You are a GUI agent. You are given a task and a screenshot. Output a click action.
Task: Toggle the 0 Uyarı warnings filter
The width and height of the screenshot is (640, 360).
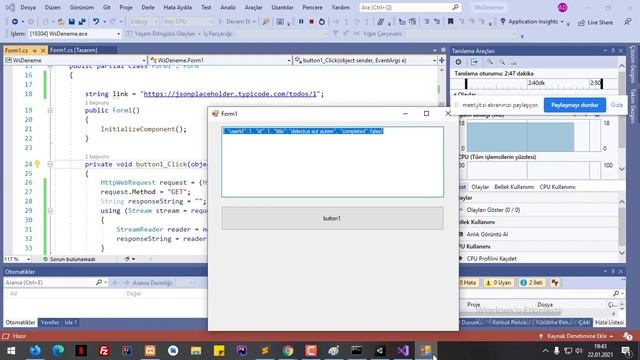(x=498, y=282)
